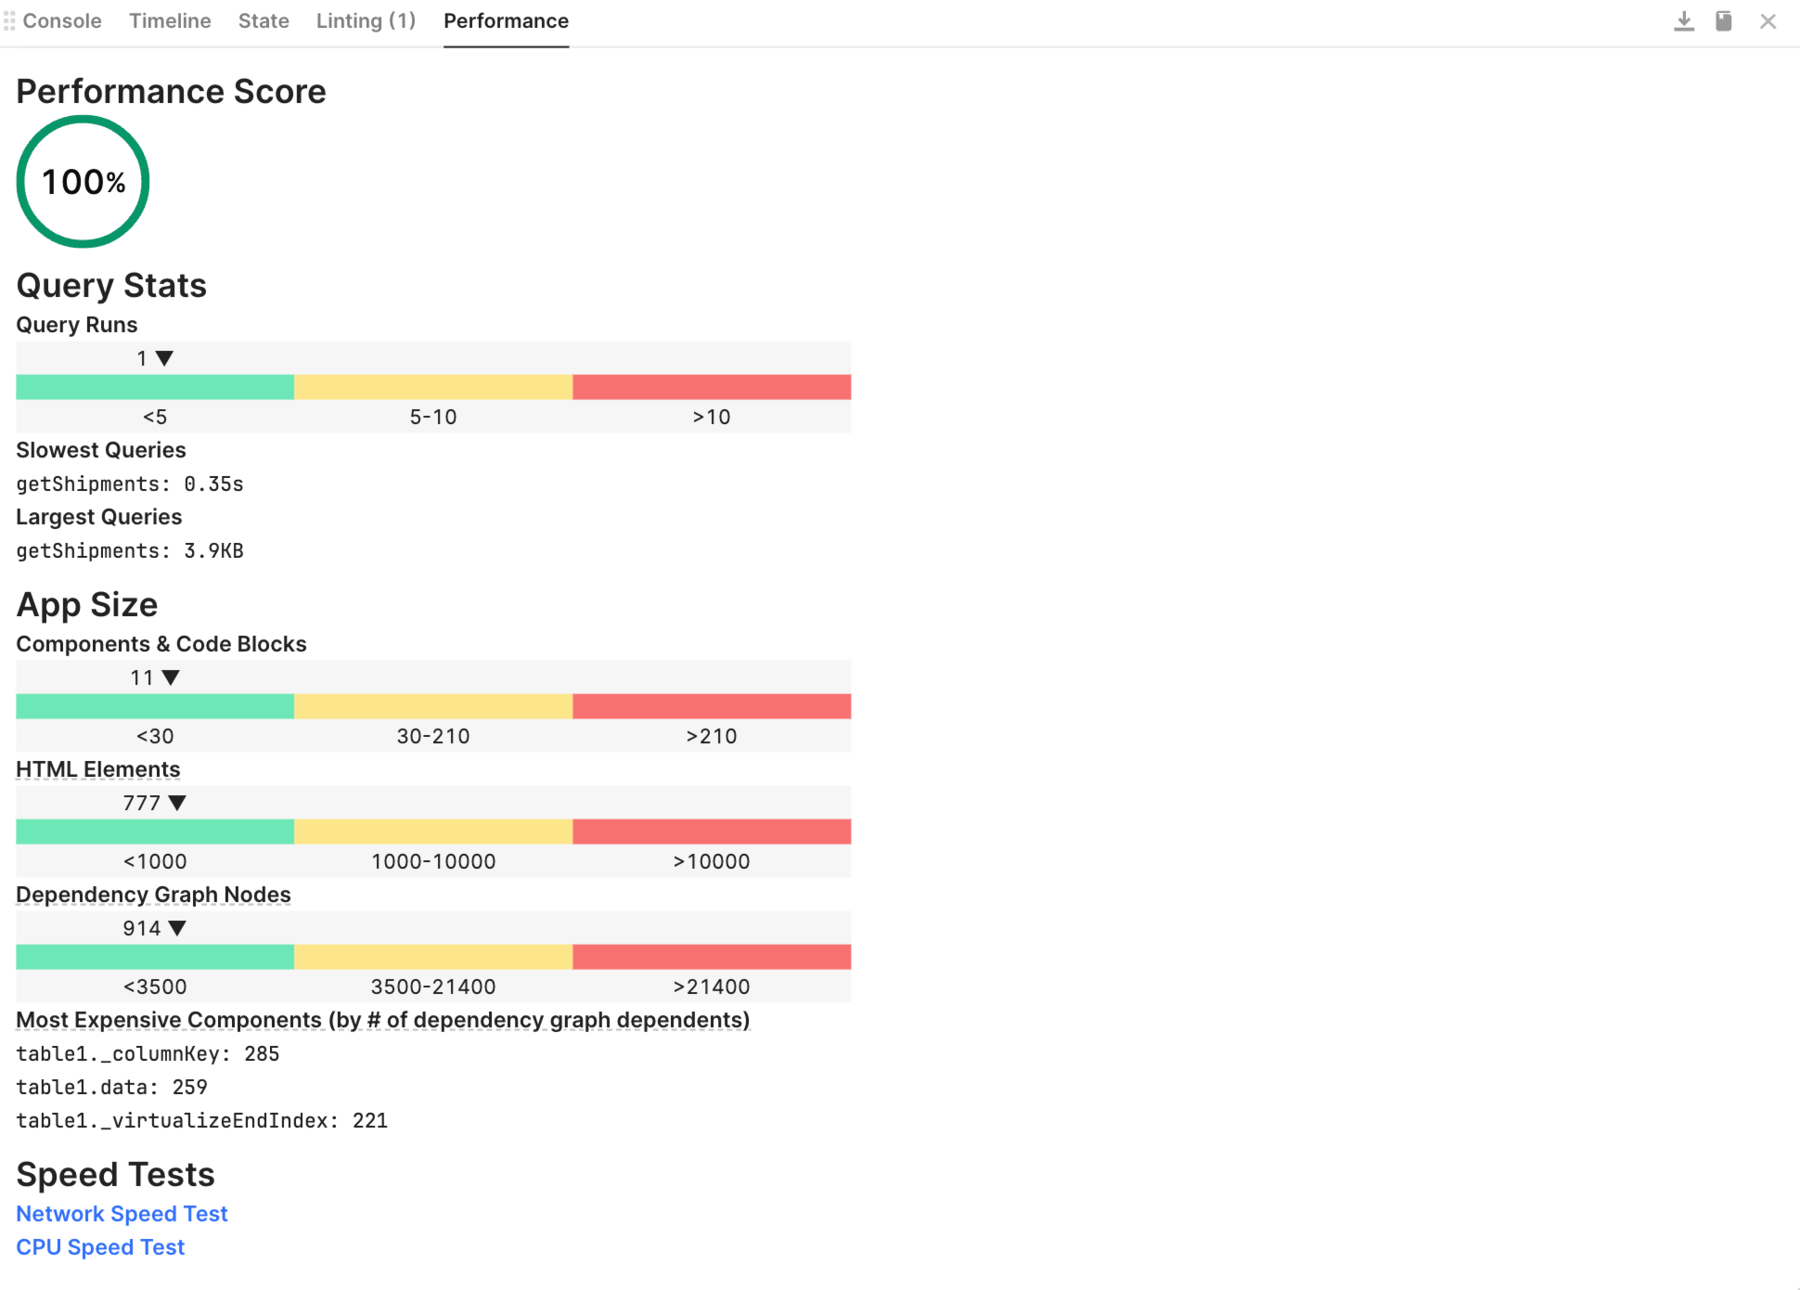Click the Largest Queries label

[x=99, y=517]
